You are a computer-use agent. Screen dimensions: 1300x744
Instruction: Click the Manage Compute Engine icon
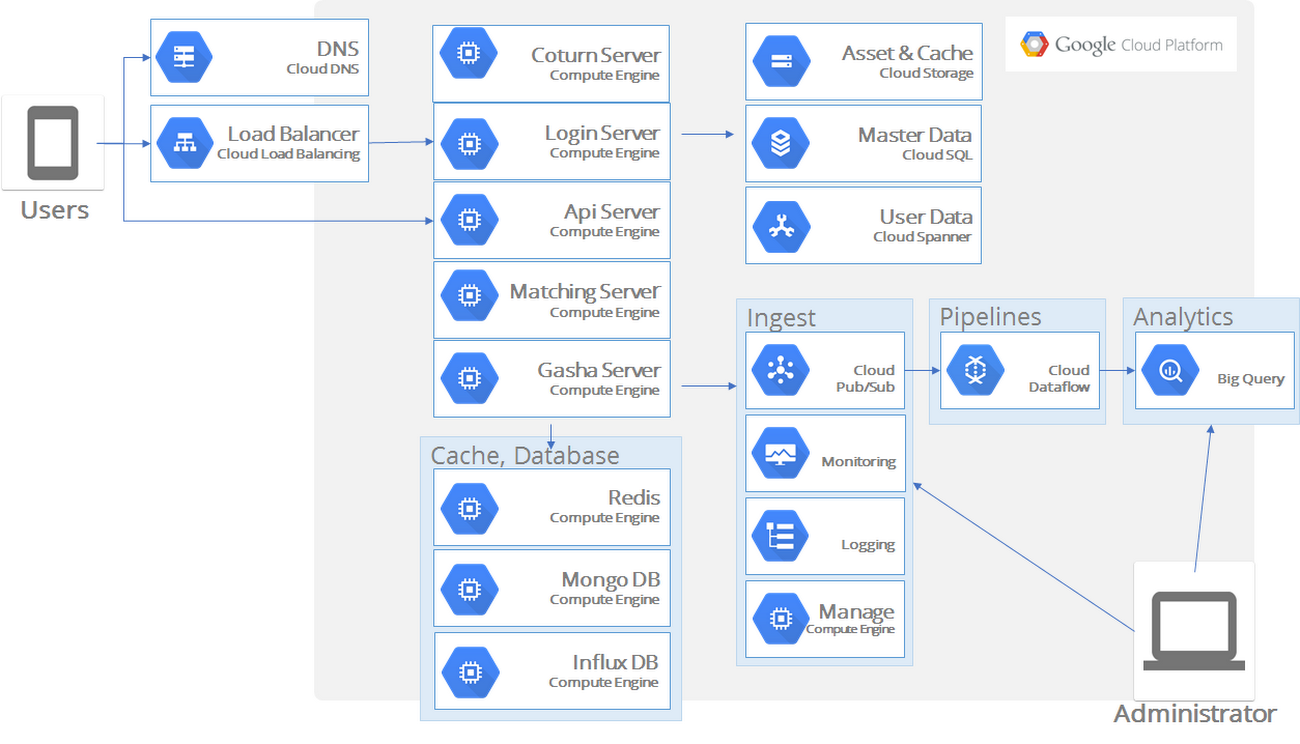pos(780,619)
